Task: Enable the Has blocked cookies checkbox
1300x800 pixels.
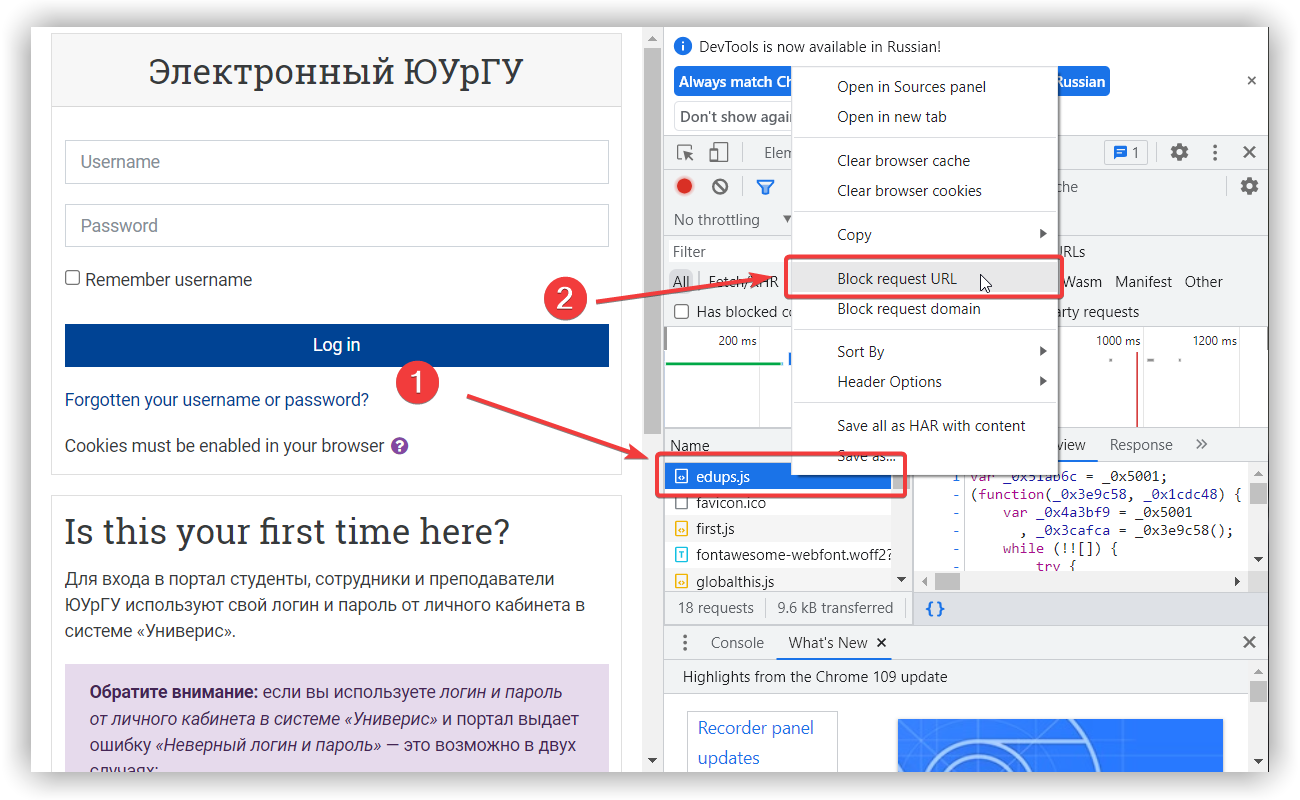Action: [681, 312]
